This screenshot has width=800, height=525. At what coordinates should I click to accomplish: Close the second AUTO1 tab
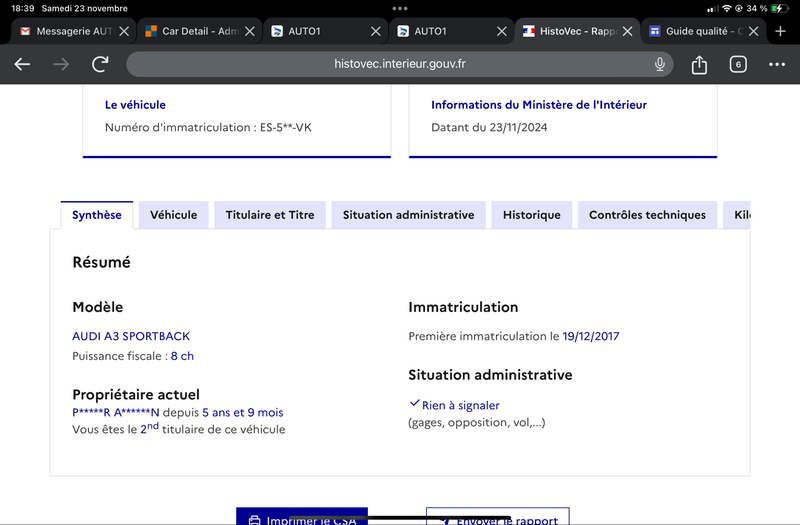(502, 32)
